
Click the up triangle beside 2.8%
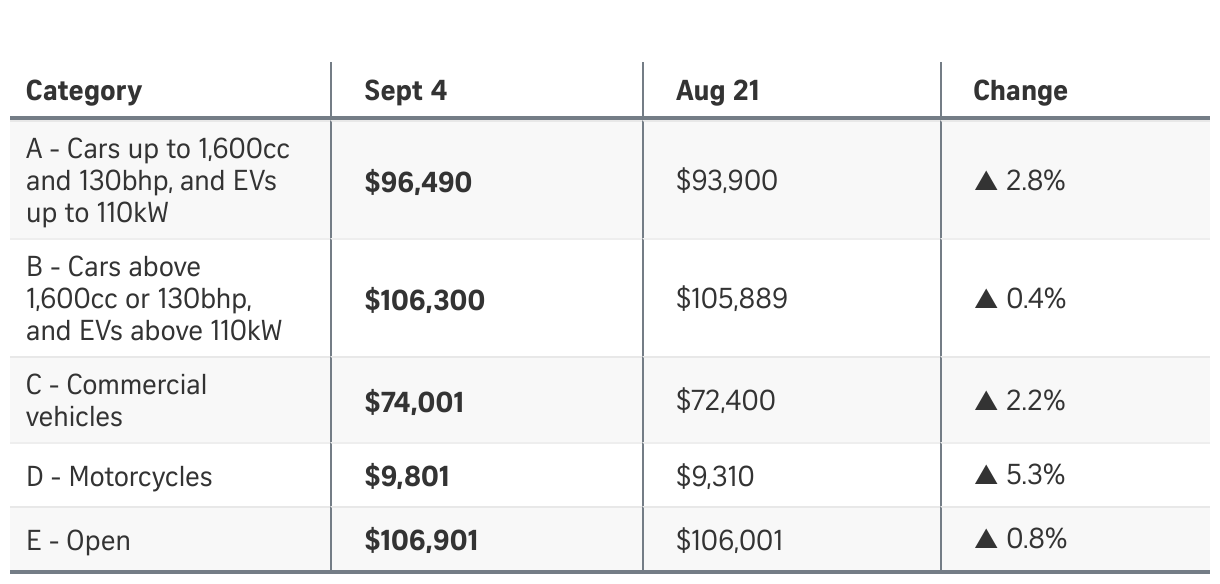(985, 182)
